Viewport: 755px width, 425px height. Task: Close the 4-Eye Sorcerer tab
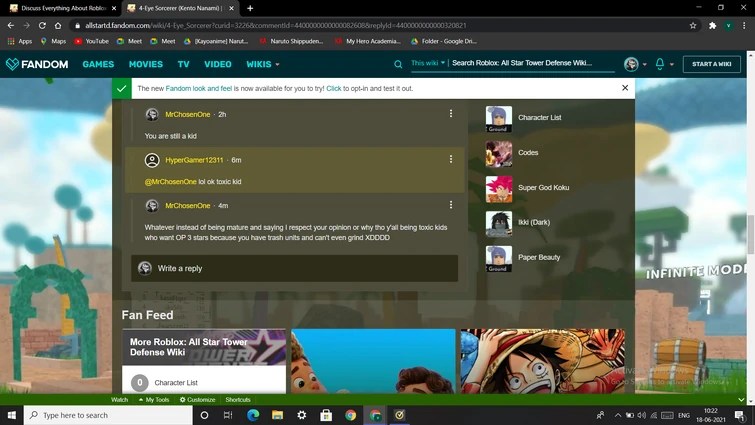click(x=232, y=8)
